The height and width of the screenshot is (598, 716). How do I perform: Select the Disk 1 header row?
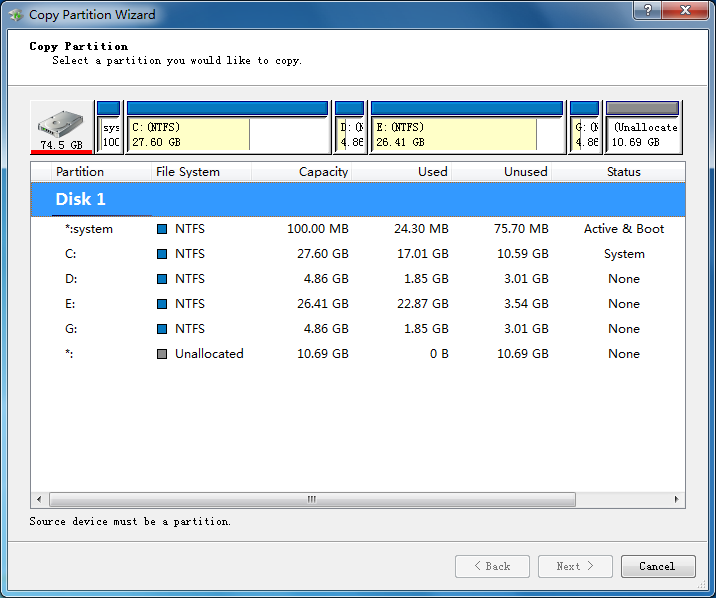click(358, 199)
